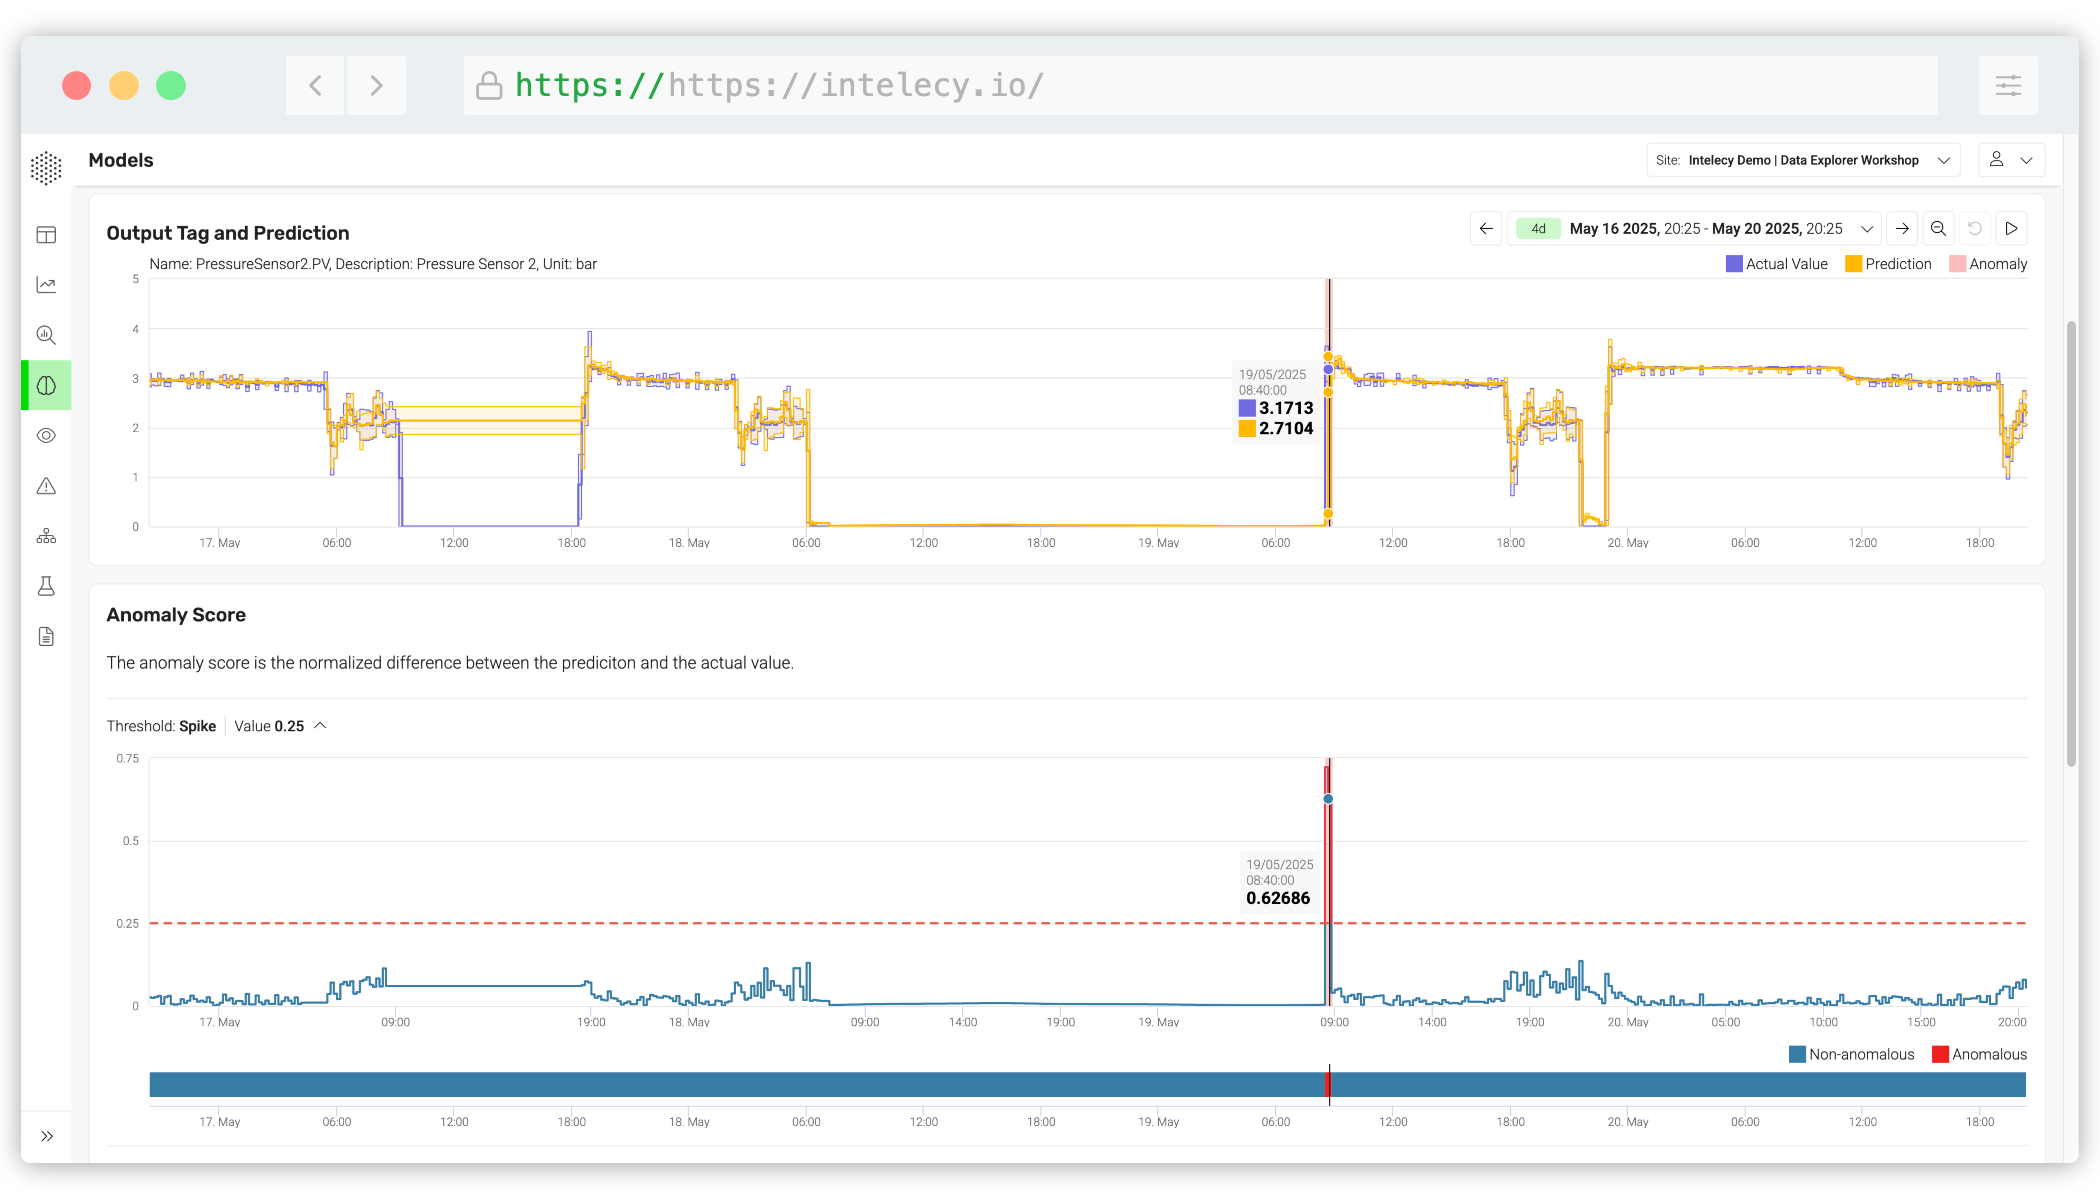This screenshot has height=1200, width=2100.
Task: Toggle Prediction series in legend
Action: (1888, 264)
